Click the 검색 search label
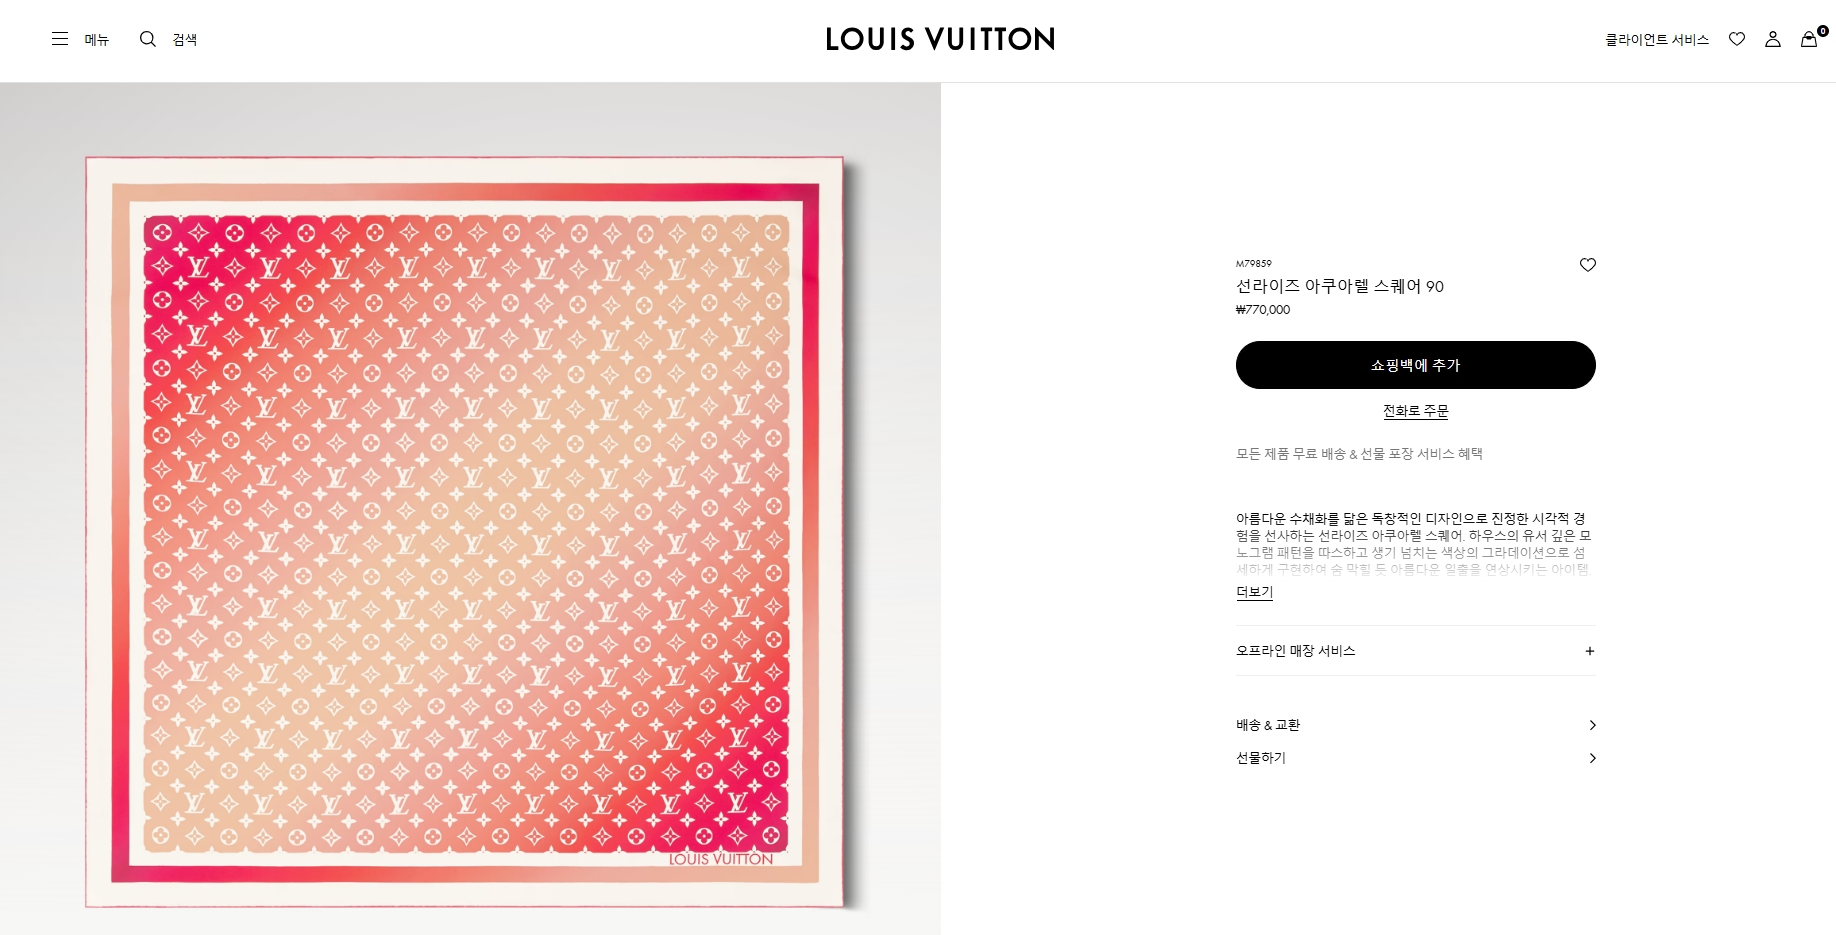Image resolution: width=1836 pixels, height=935 pixels. 185,40
